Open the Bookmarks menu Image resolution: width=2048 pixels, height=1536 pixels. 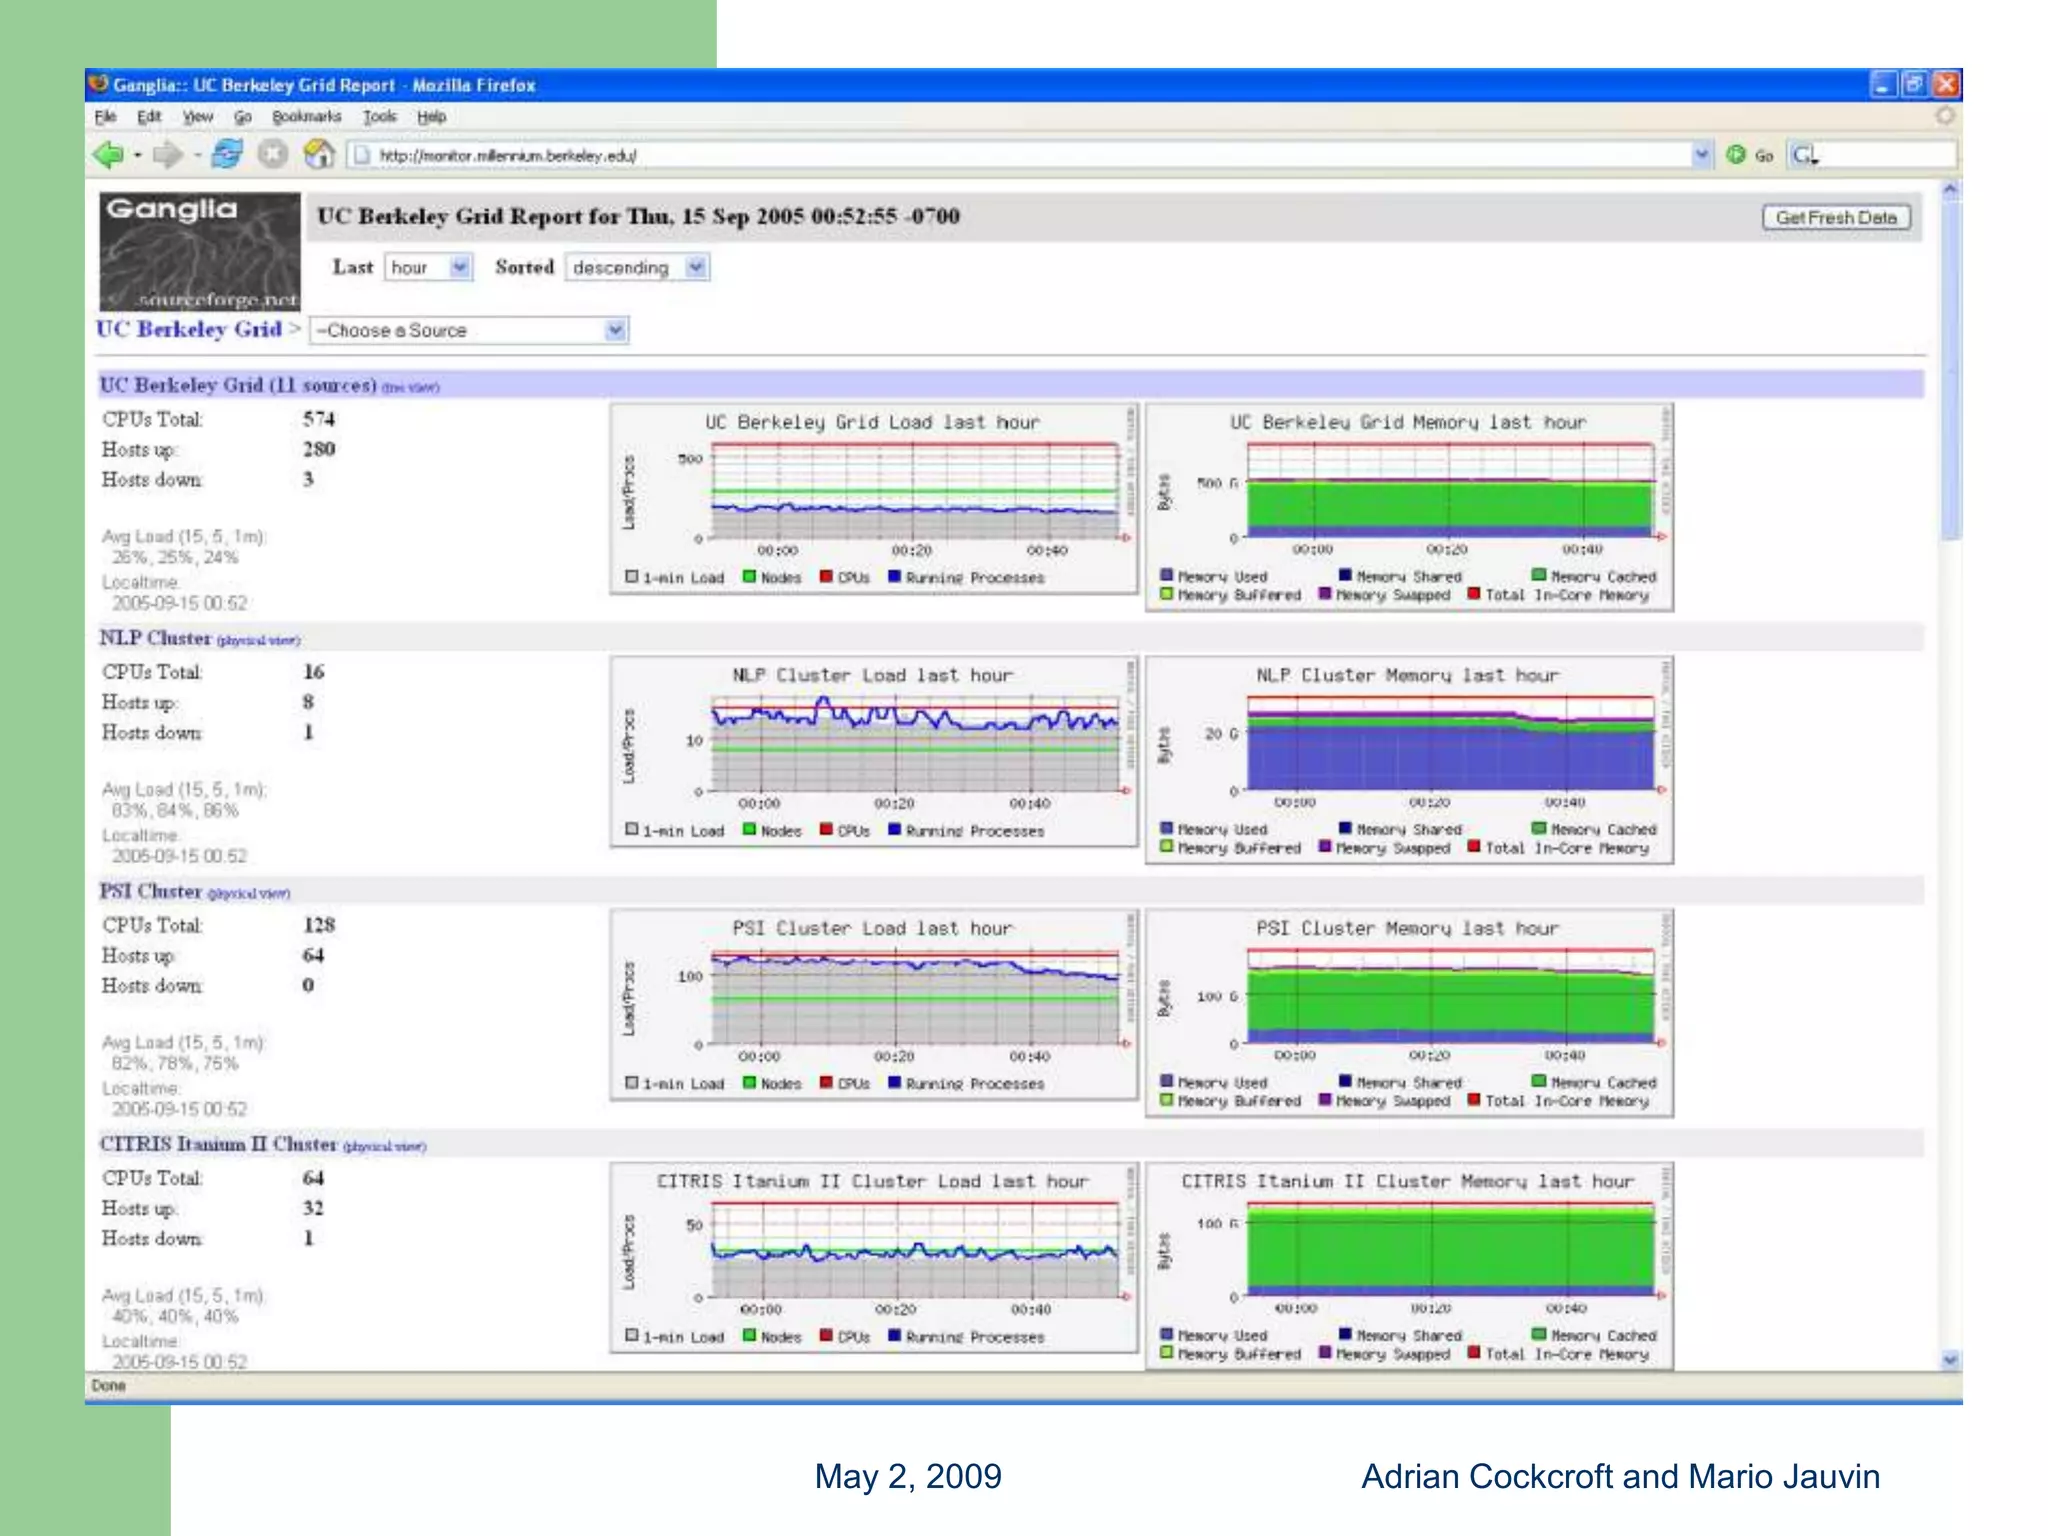click(x=306, y=117)
